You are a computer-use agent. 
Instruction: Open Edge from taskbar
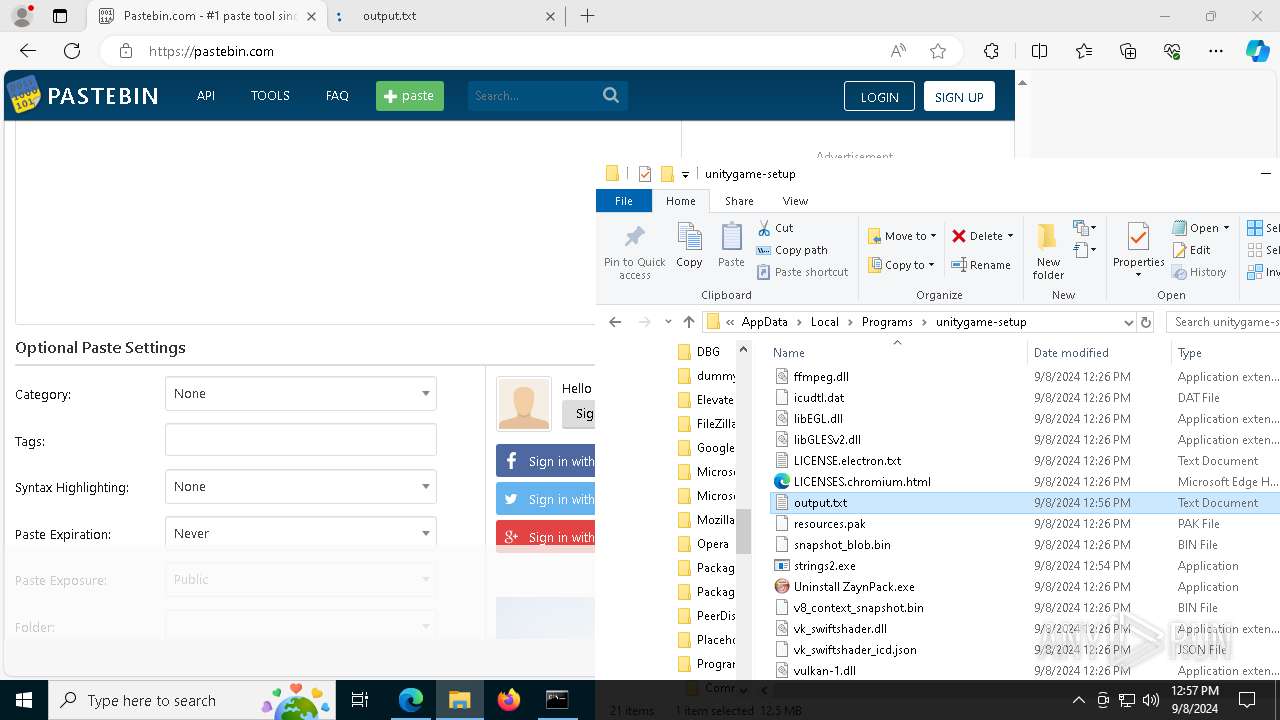click(x=411, y=700)
